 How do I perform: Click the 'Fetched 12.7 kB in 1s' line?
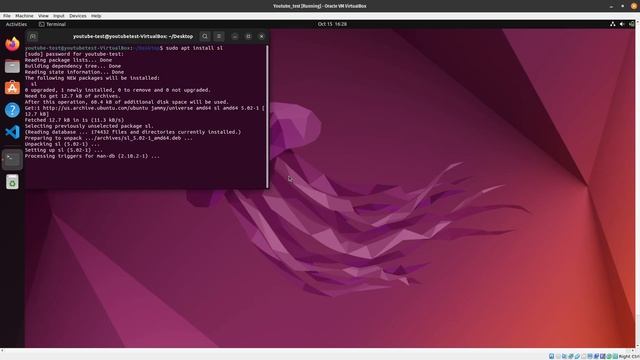click(x=74, y=120)
